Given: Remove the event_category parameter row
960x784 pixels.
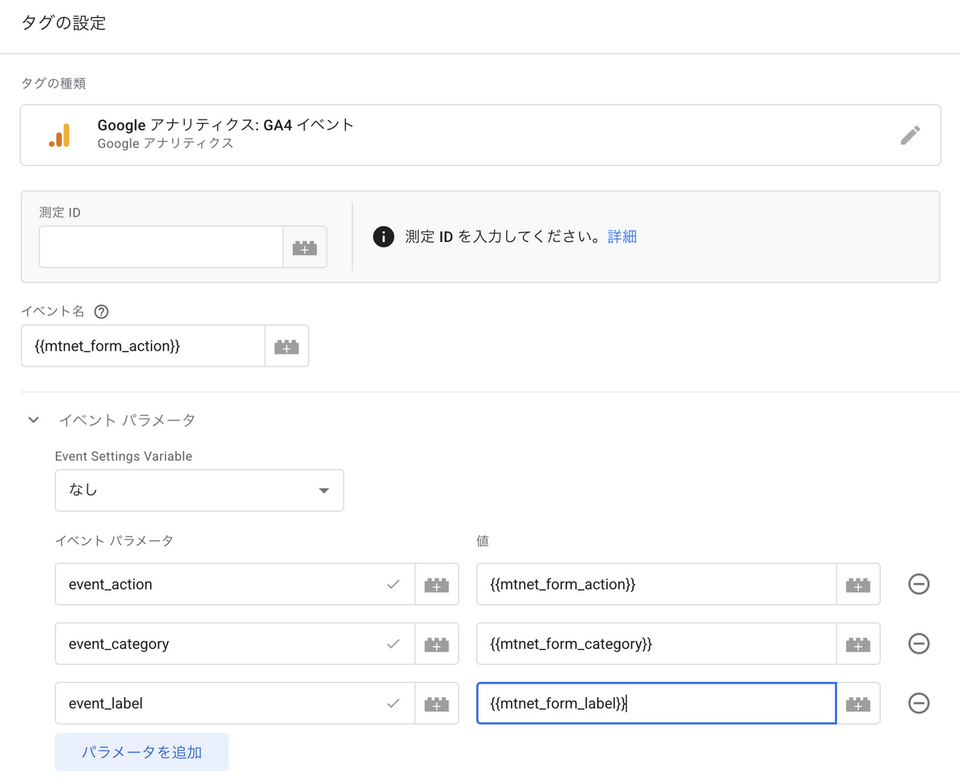Looking at the screenshot, I should click(918, 644).
